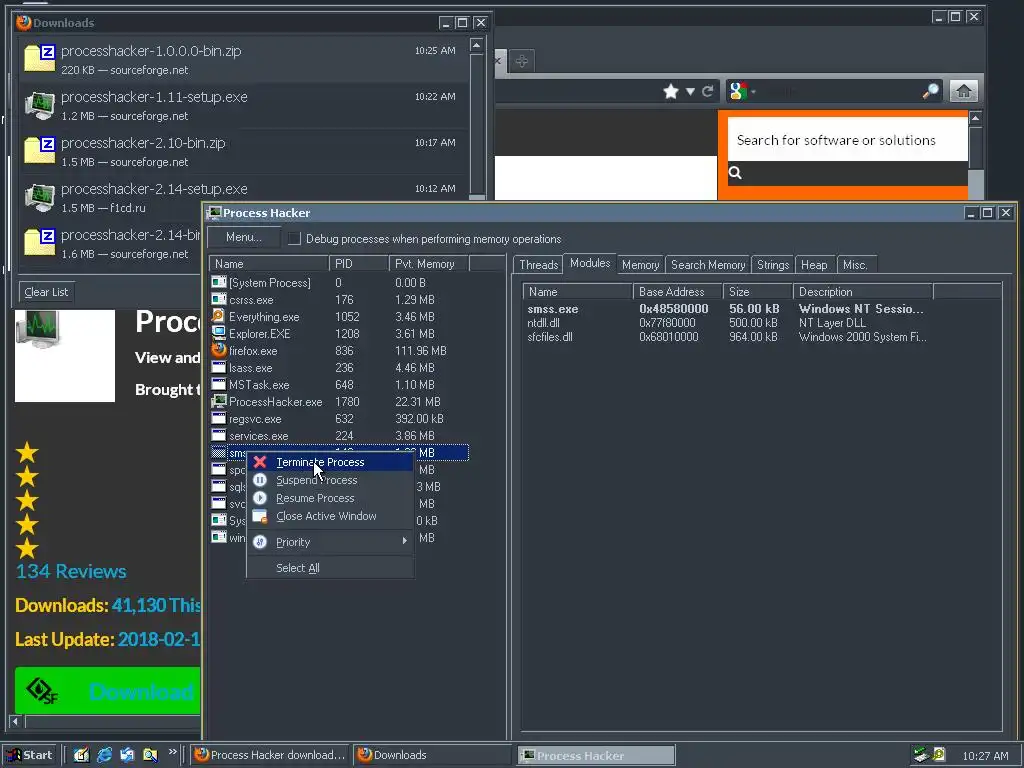Open the Search Memory tab
This screenshot has width=1024, height=768.
point(708,264)
